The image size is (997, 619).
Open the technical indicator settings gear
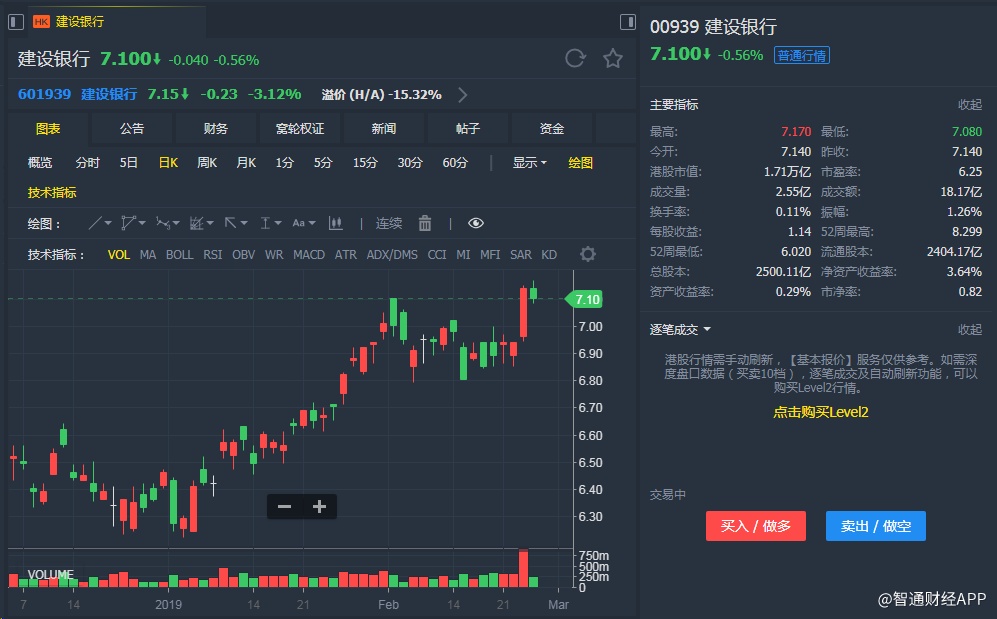coord(588,254)
